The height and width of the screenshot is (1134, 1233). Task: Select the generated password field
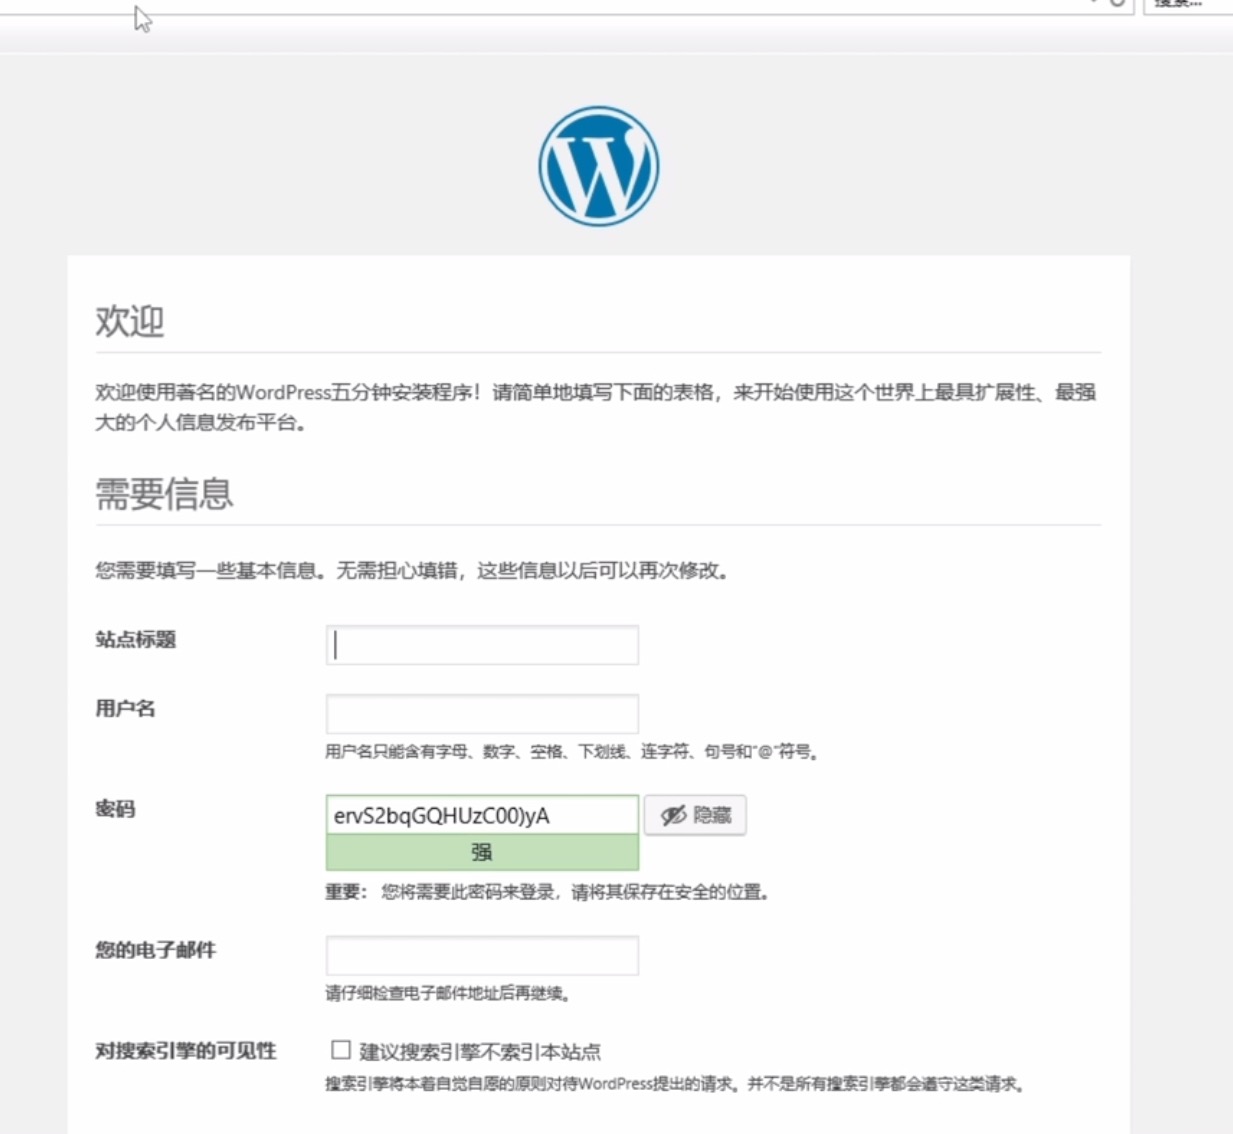(482, 815)
